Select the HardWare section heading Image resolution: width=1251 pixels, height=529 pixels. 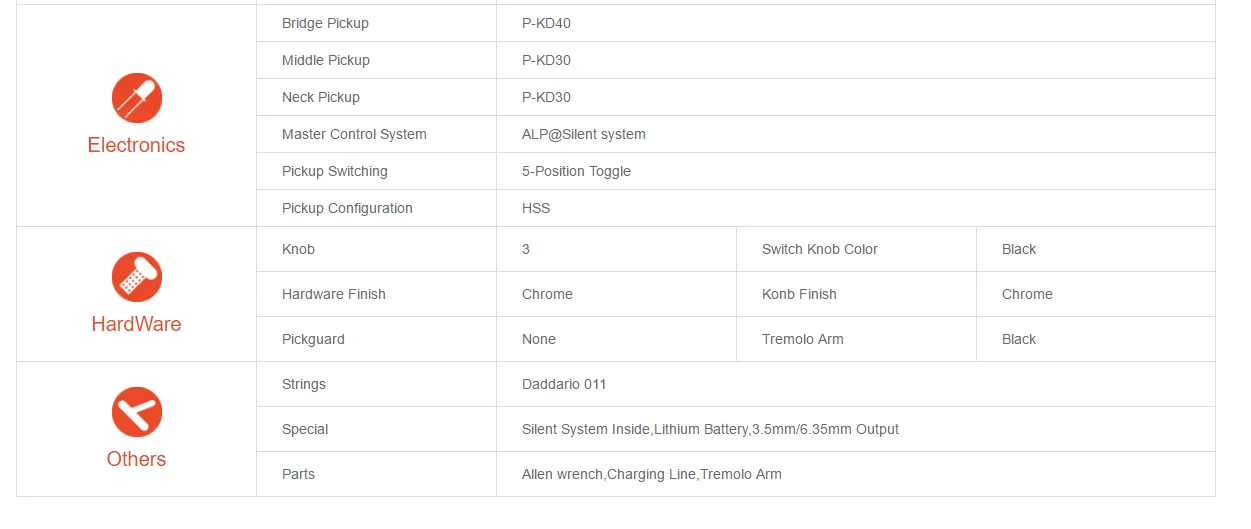point(136,324)
